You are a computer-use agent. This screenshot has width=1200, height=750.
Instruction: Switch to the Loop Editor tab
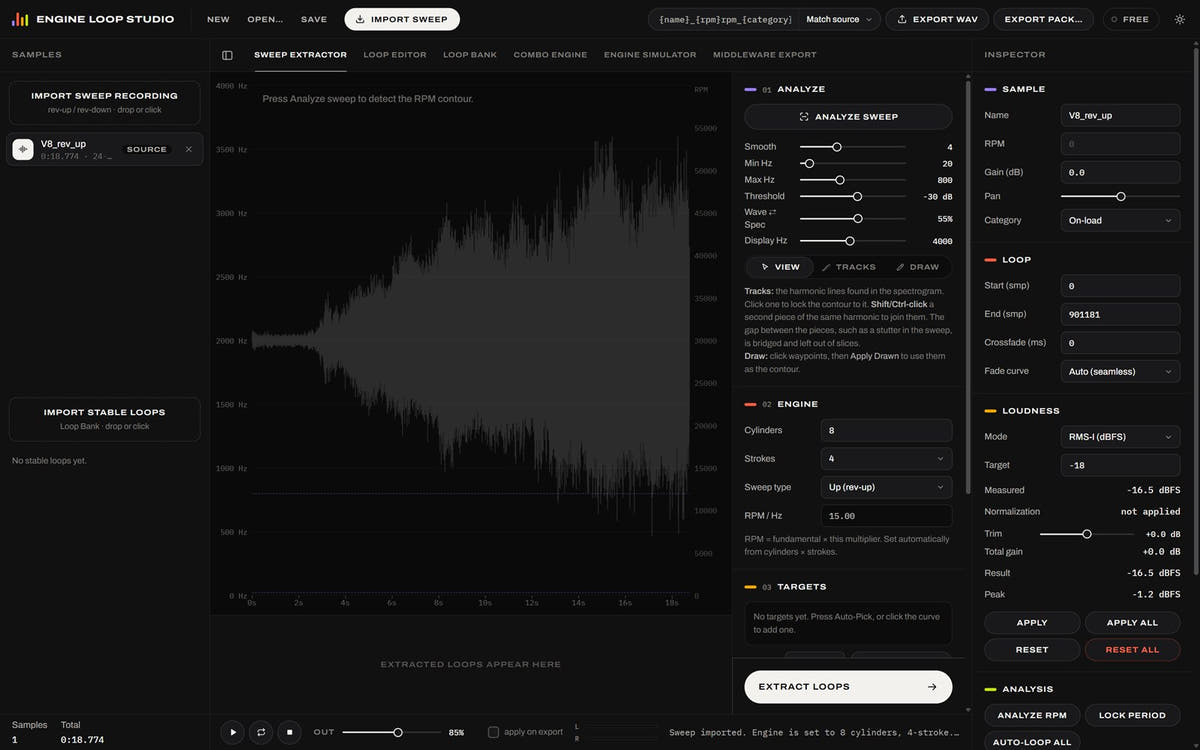coord(395,55)
